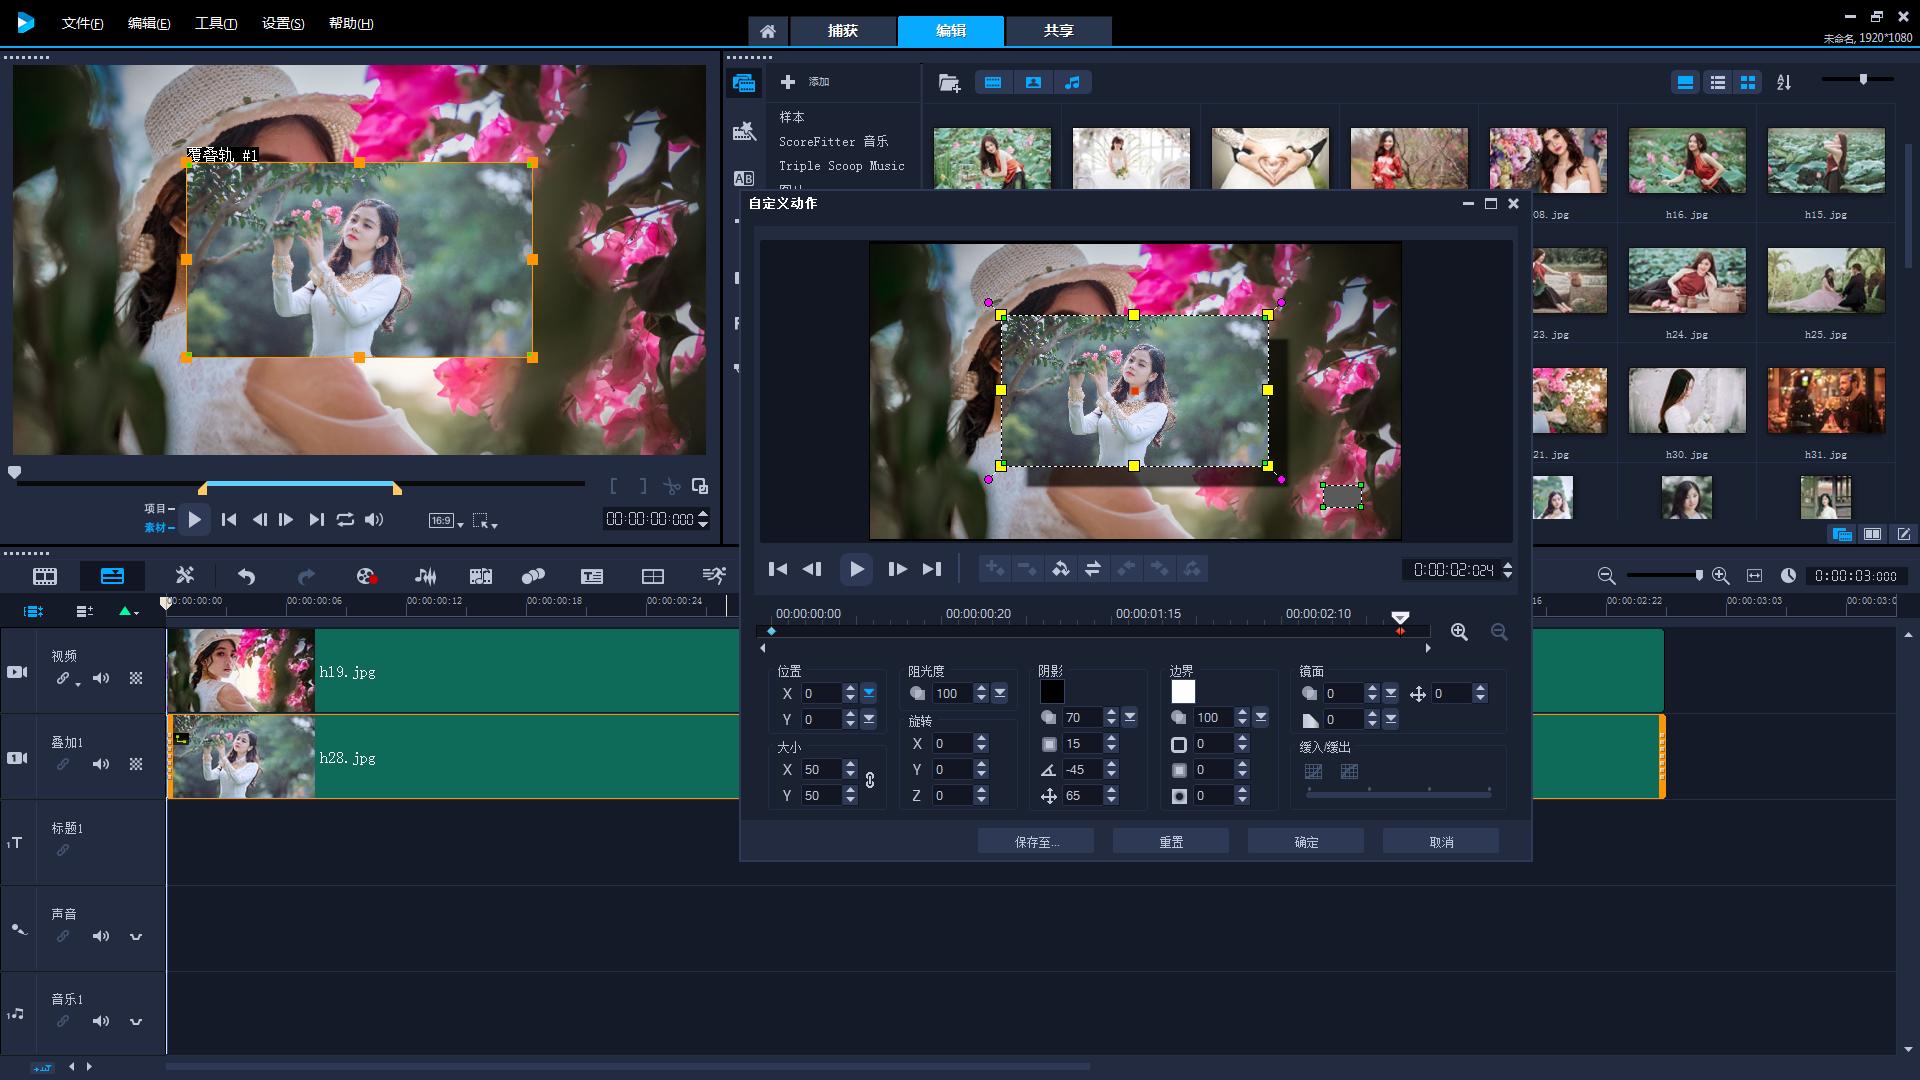Expand the shadow opacity dropdown
The height and width of the screenshot is (1080, 1920).
pyautogui.click(x=1130, y=718)
